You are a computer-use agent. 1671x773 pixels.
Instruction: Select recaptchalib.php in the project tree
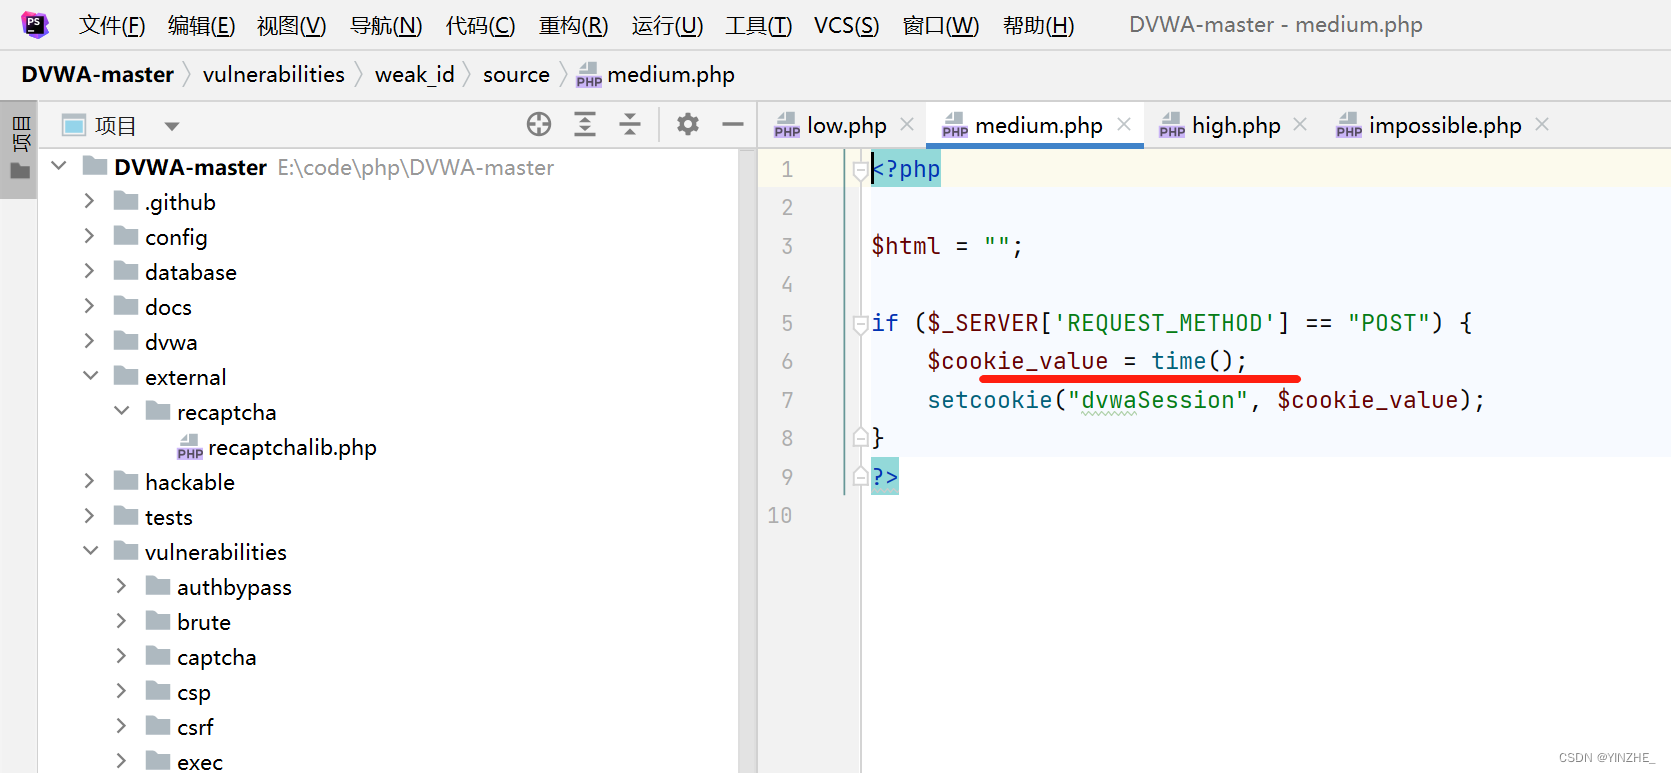click(x=292, y=447)
